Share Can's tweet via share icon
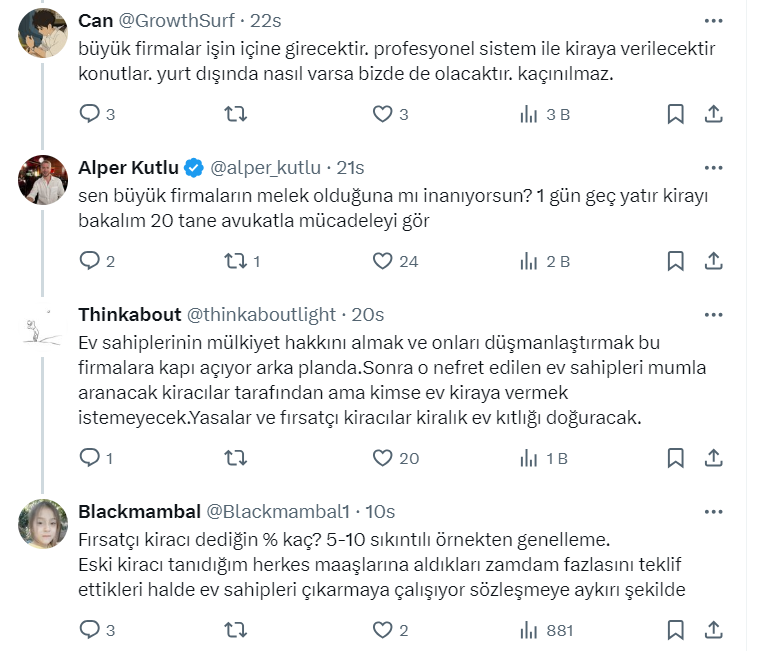 (x=713, y=114)
